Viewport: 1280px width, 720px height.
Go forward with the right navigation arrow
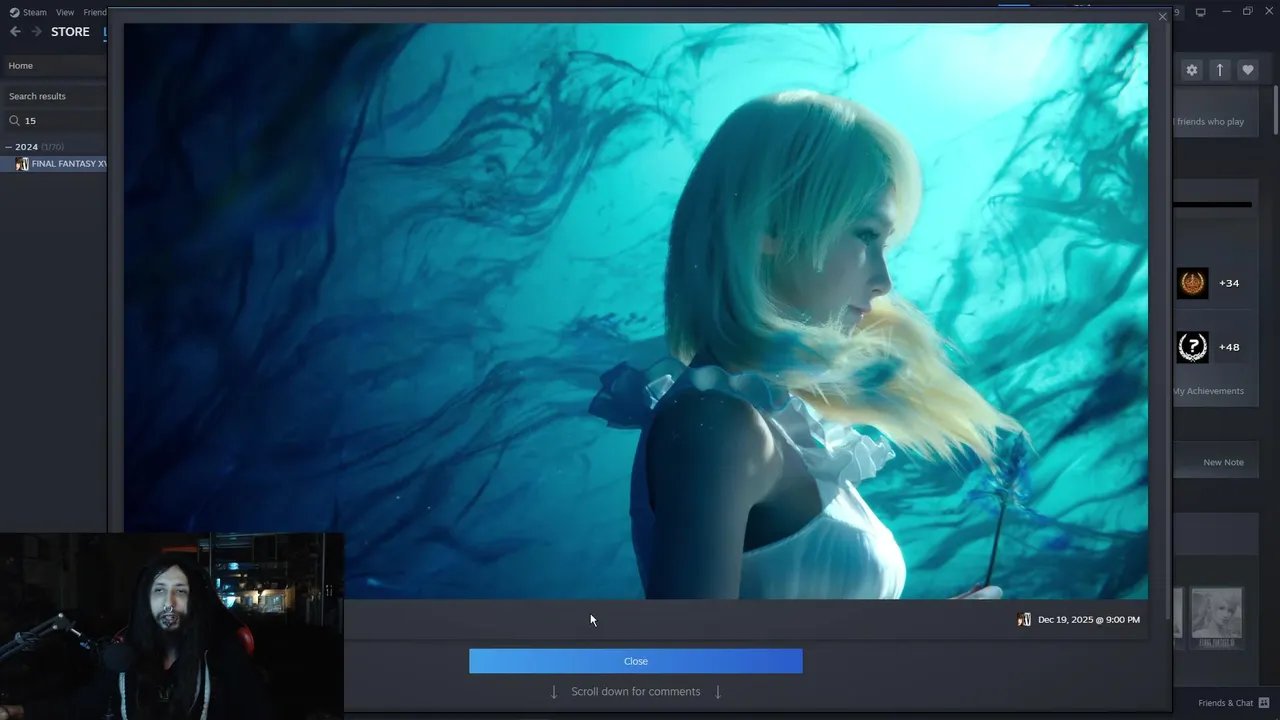click(36, 32)
